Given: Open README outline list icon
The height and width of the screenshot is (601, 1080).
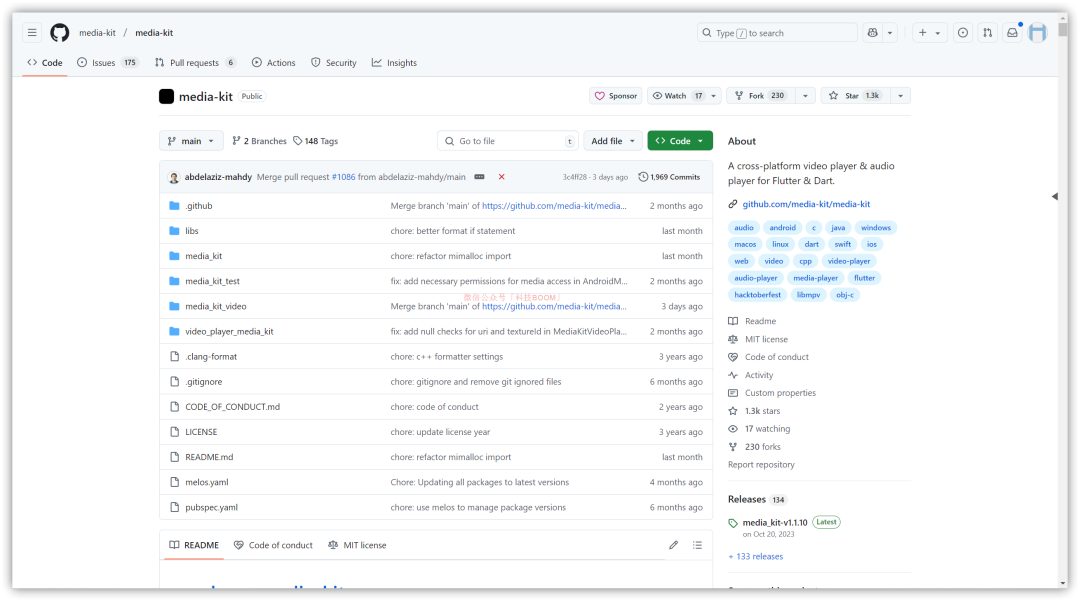Looking at the screenshot, I should 697,545.
